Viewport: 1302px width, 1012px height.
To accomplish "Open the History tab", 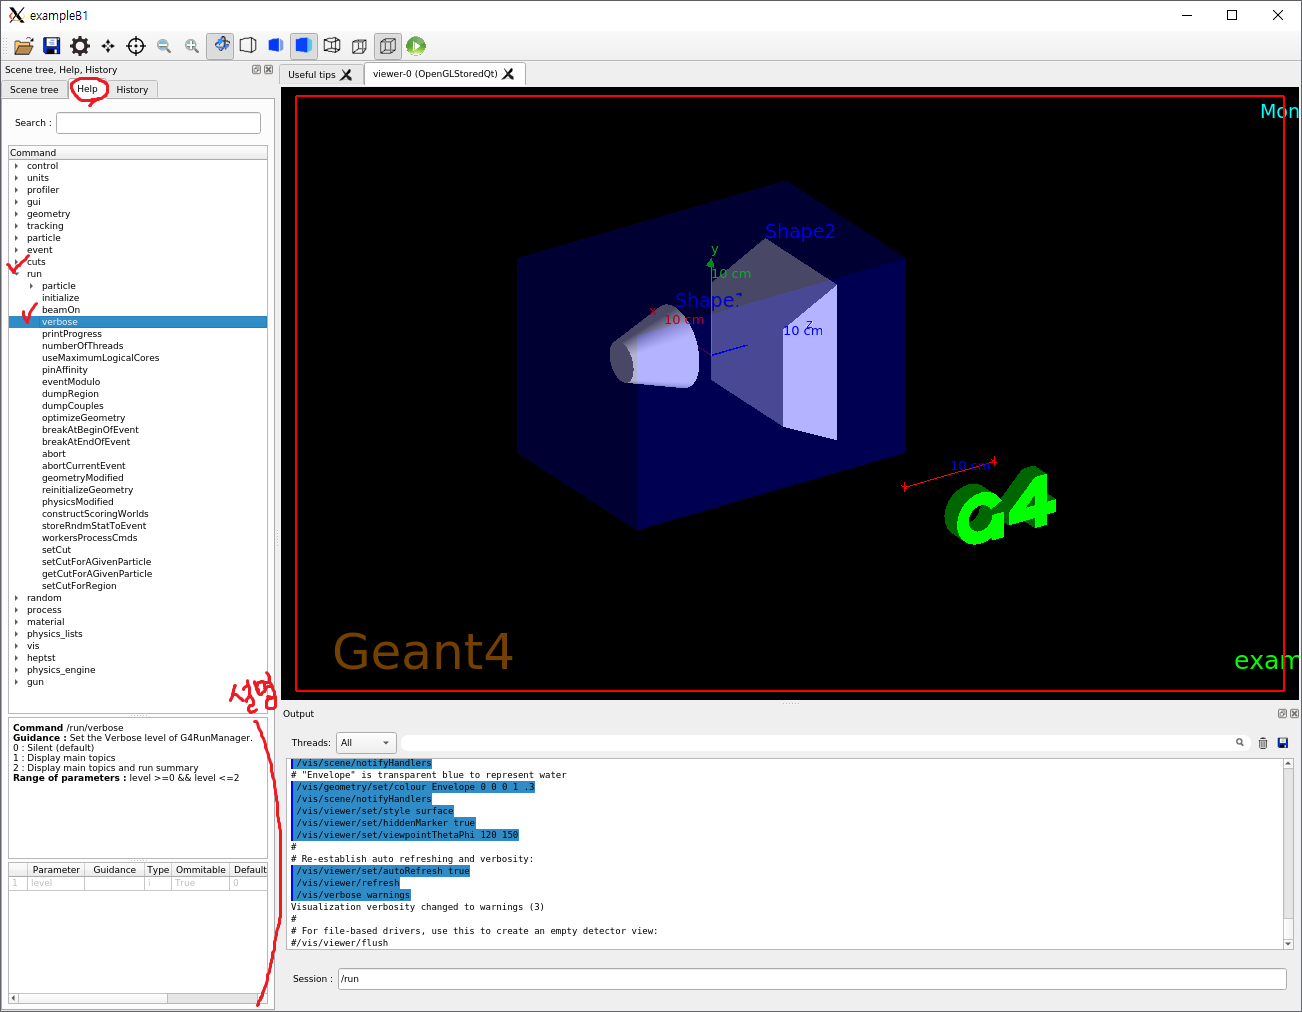I will pos(132,90).
